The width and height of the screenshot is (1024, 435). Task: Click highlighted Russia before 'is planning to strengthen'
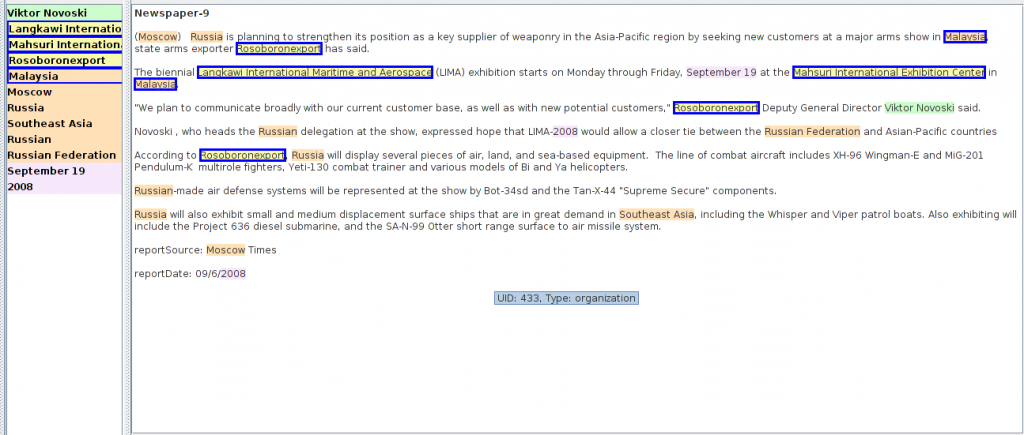[206, 37]
